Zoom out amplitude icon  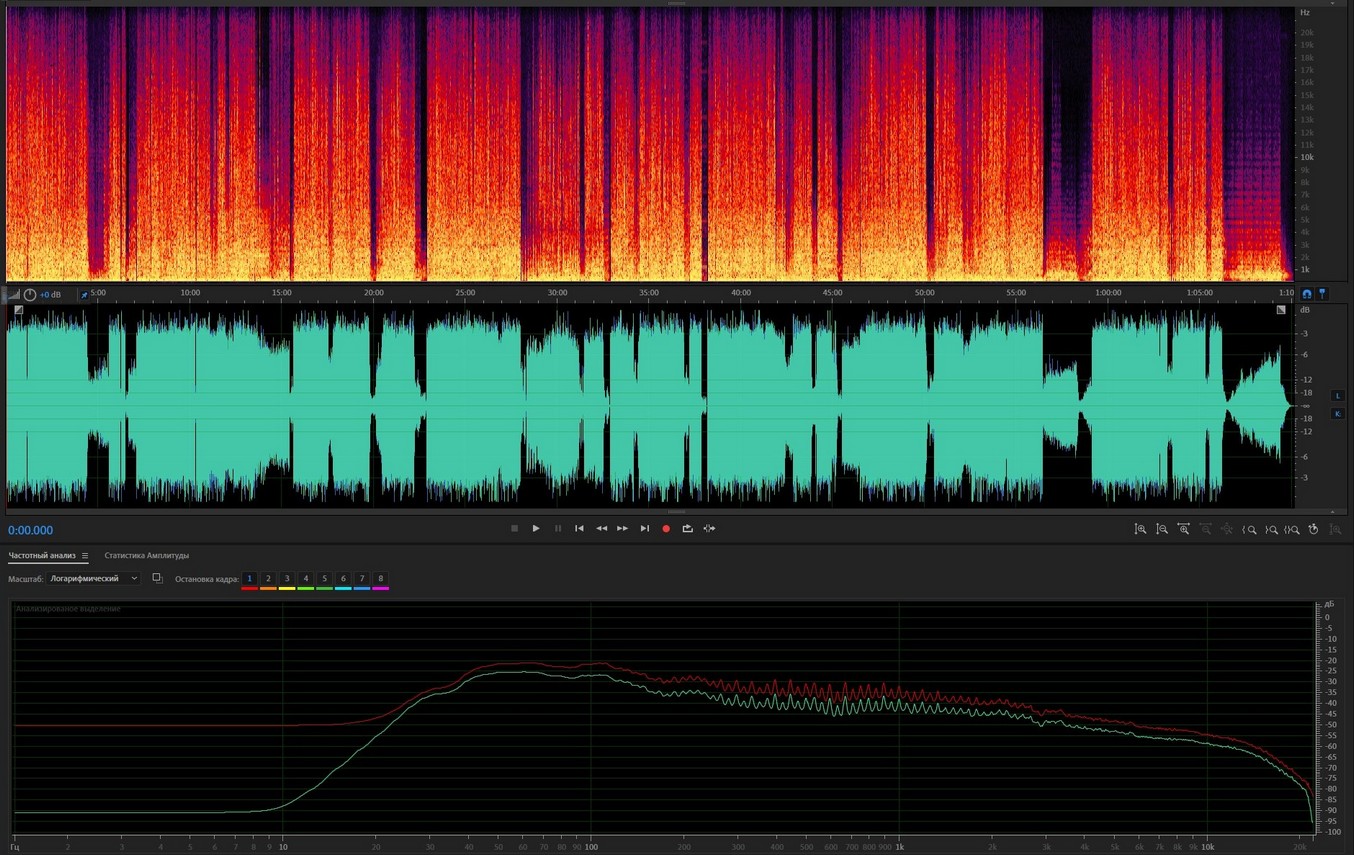pos(1162,529)
